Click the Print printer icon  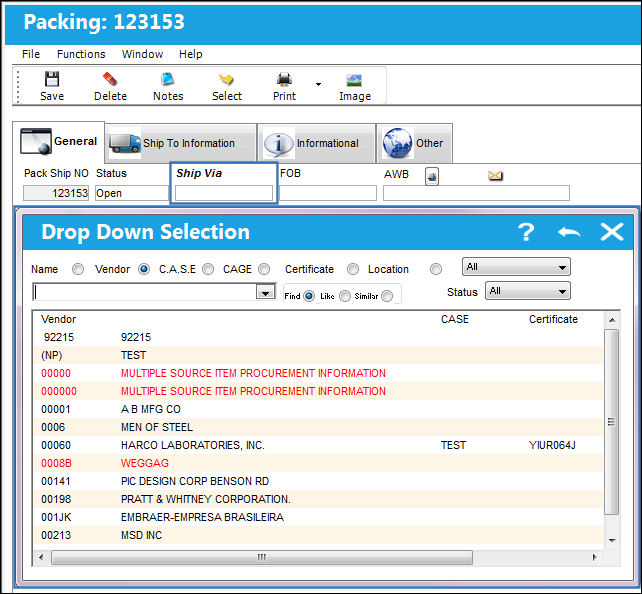coord(284,79)
